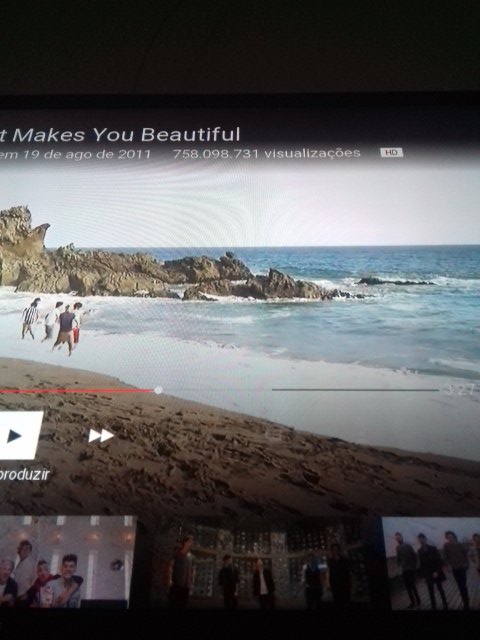Screen dimensions: 480x640
Task: Click the upload date '19 de ago de 2011'
Action: click(86, 155)
